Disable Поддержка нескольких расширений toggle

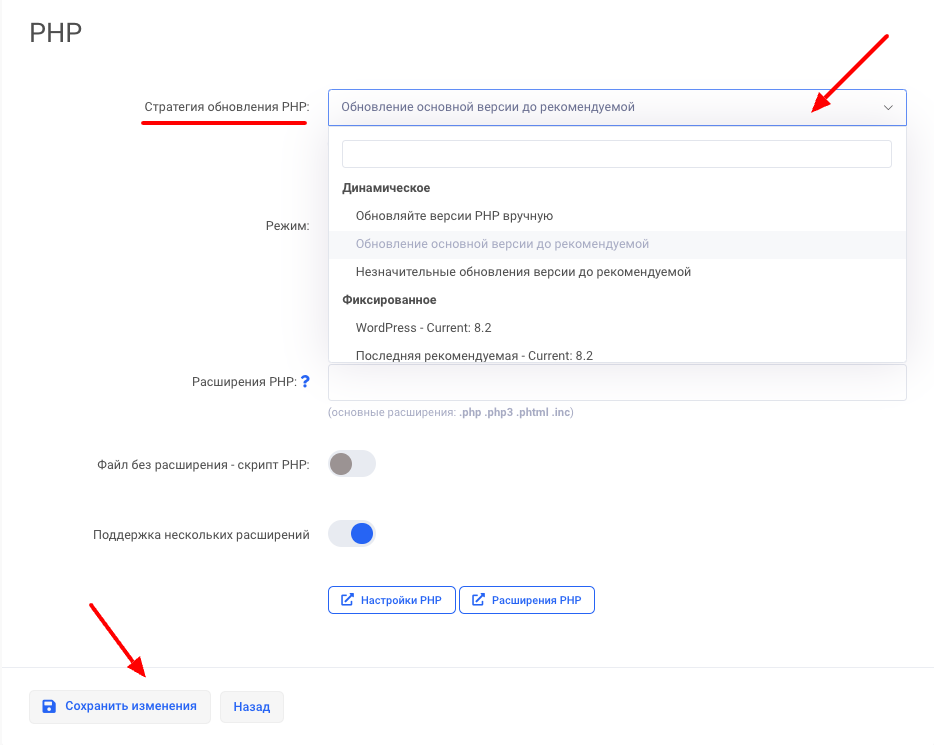(351, 534)
